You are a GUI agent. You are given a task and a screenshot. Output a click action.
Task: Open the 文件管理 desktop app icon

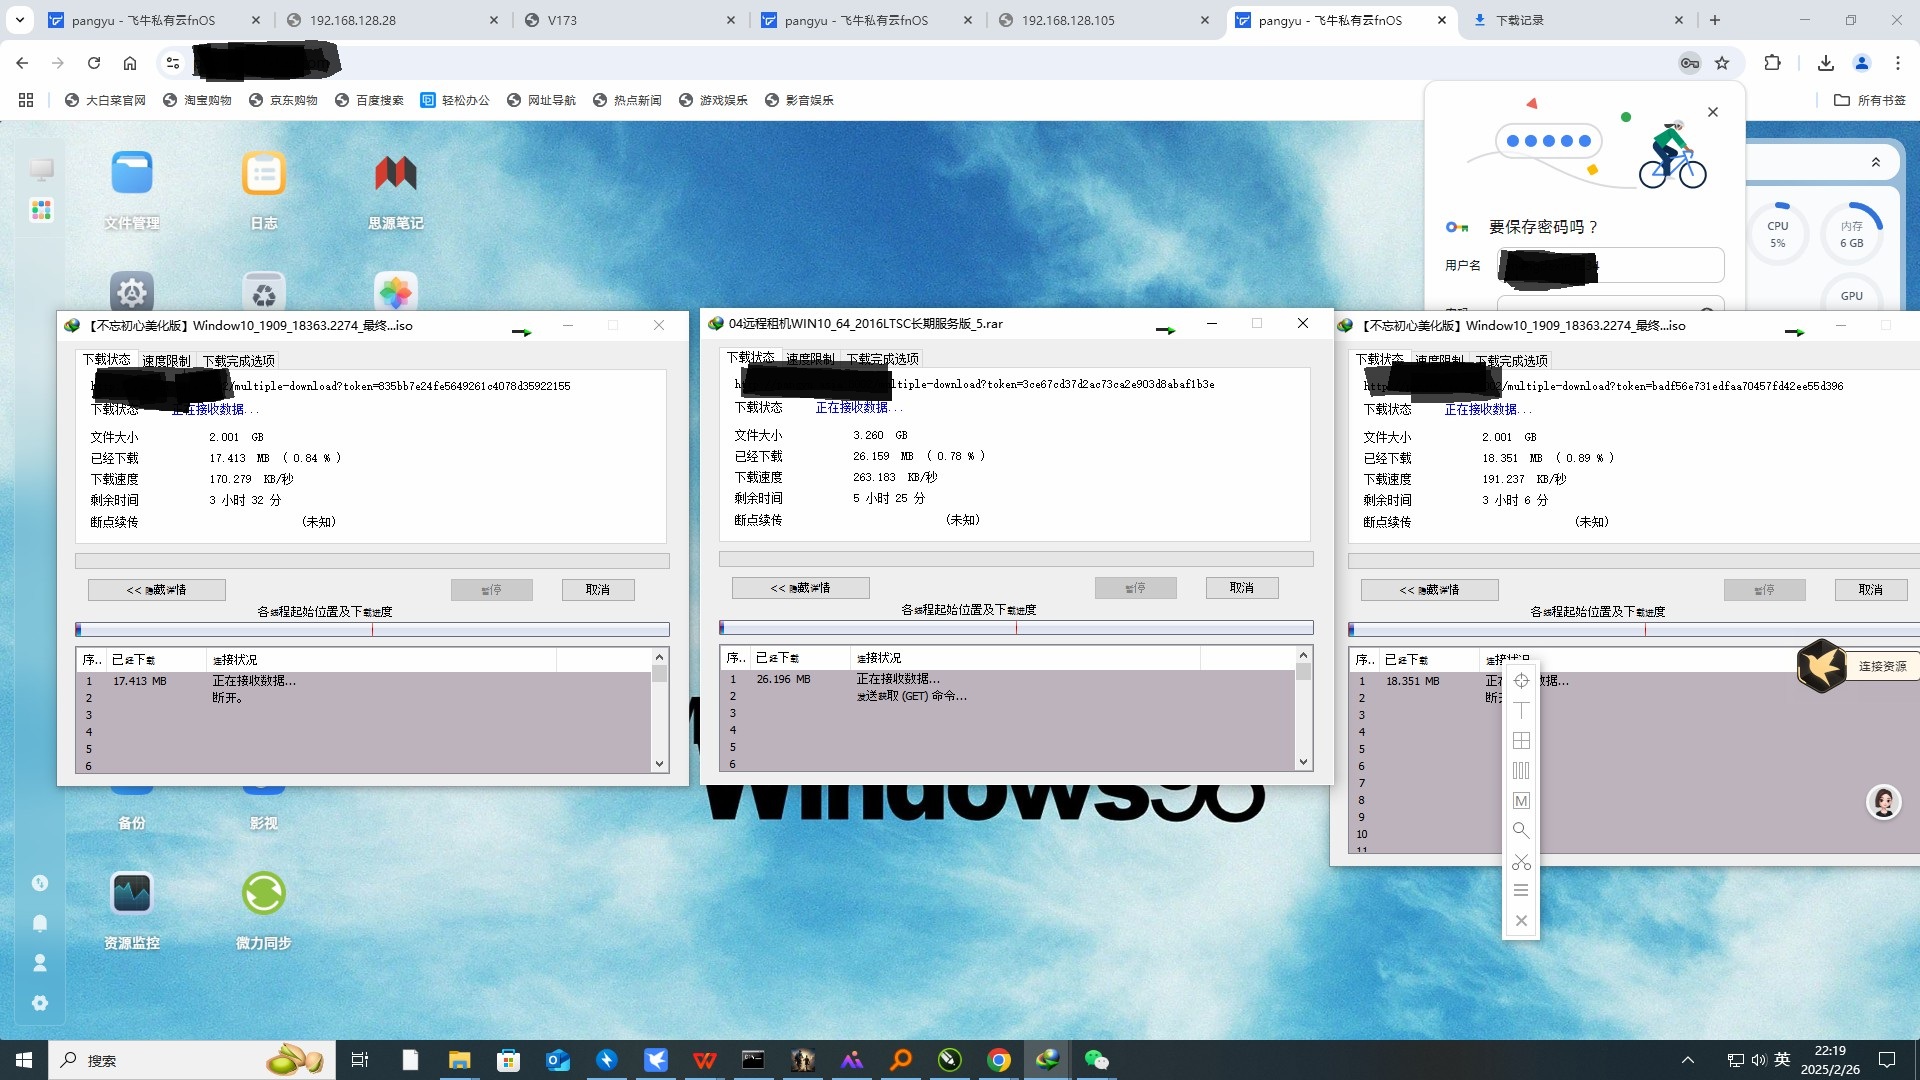132,174
